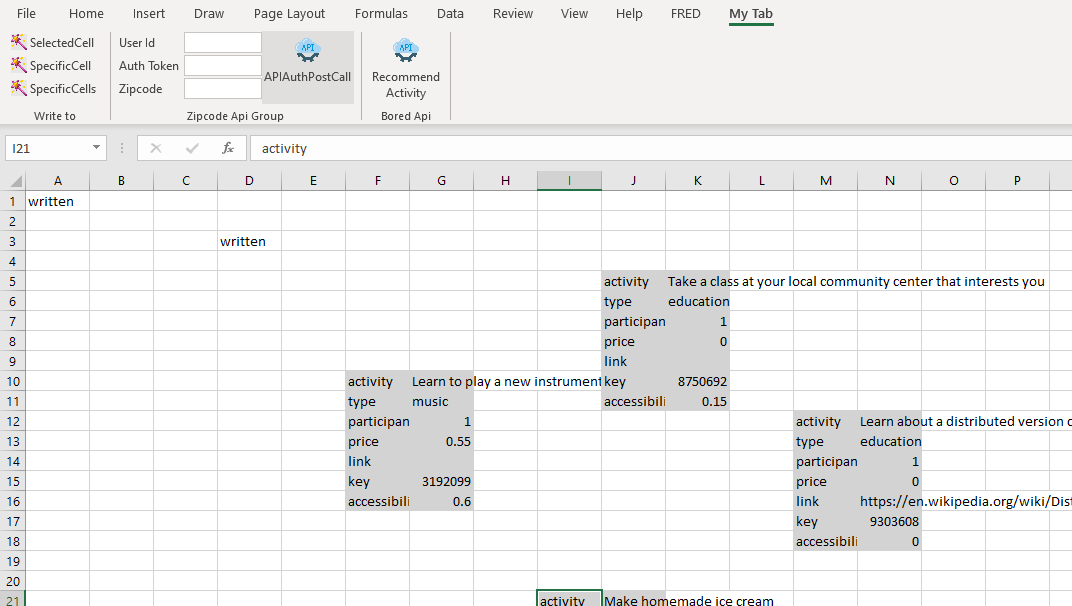
Task: Select the activity label in cell F10
Action: coord(377,381)
